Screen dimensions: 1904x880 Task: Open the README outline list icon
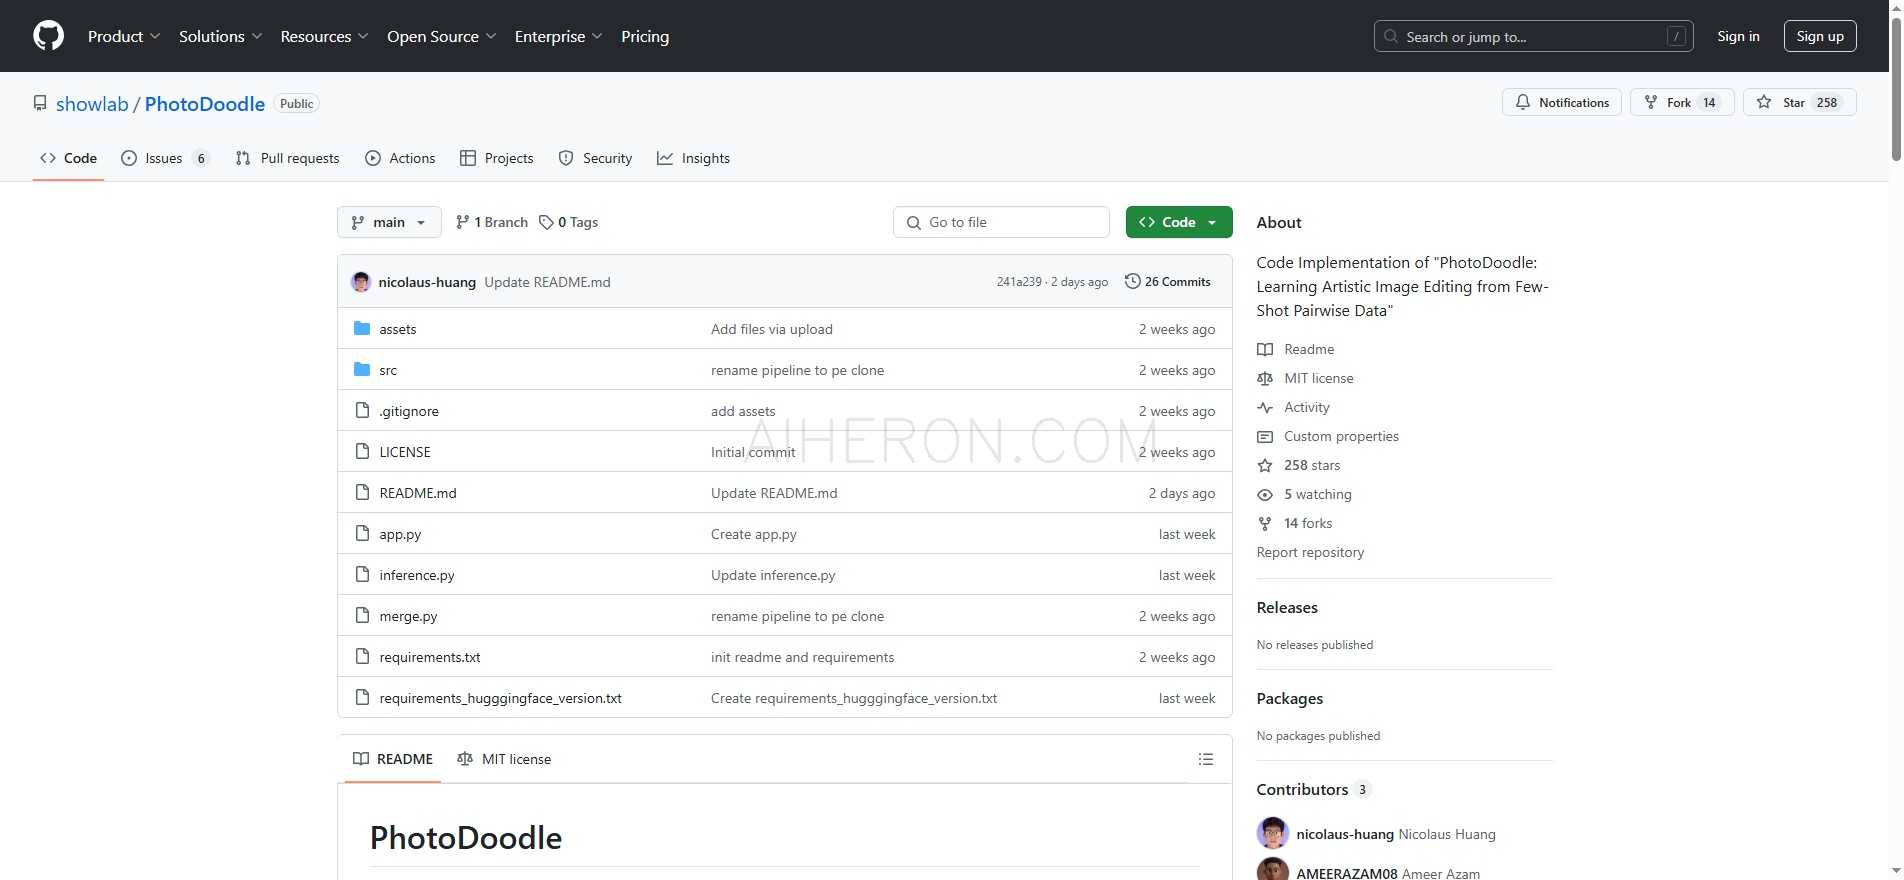1206,759
